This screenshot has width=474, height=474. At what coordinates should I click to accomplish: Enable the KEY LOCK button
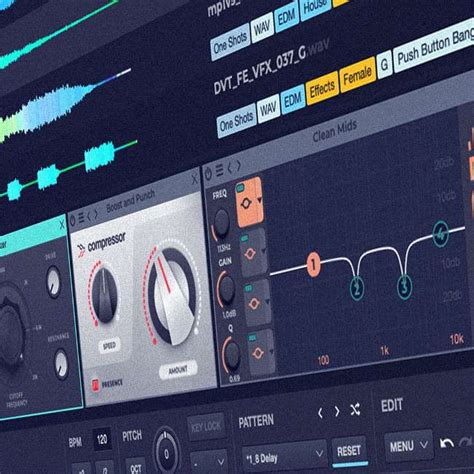pyautogui.click(x=206, y=427)
